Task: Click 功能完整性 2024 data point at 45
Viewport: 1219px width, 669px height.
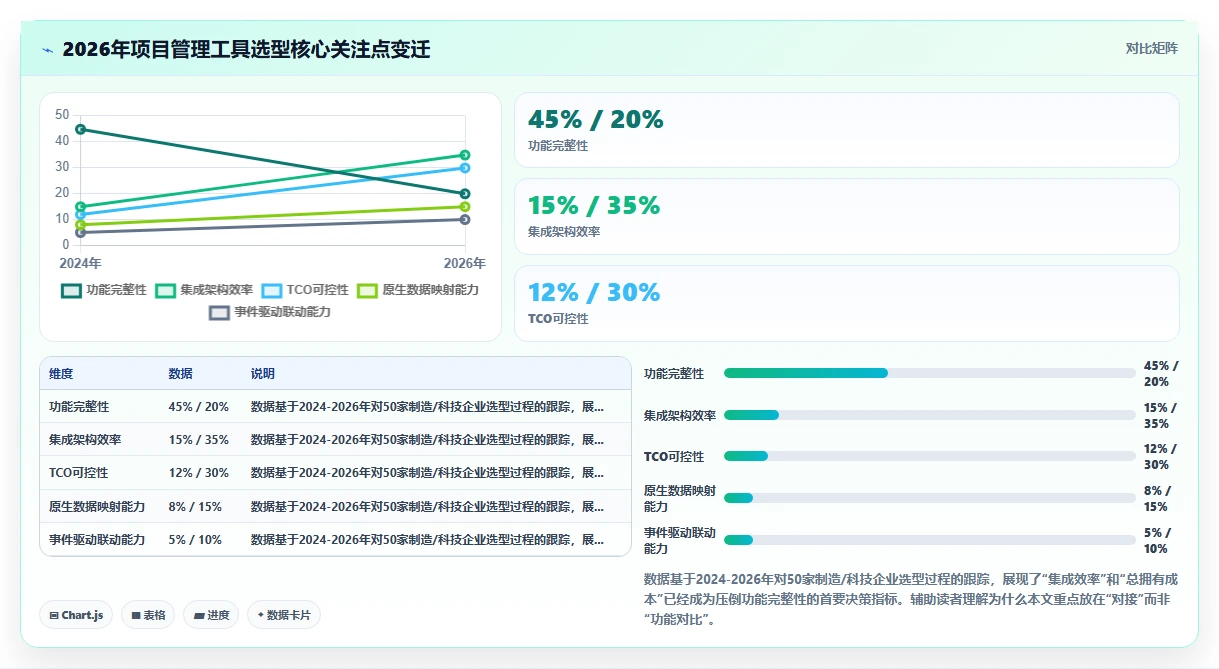Action: click(80, 129)
